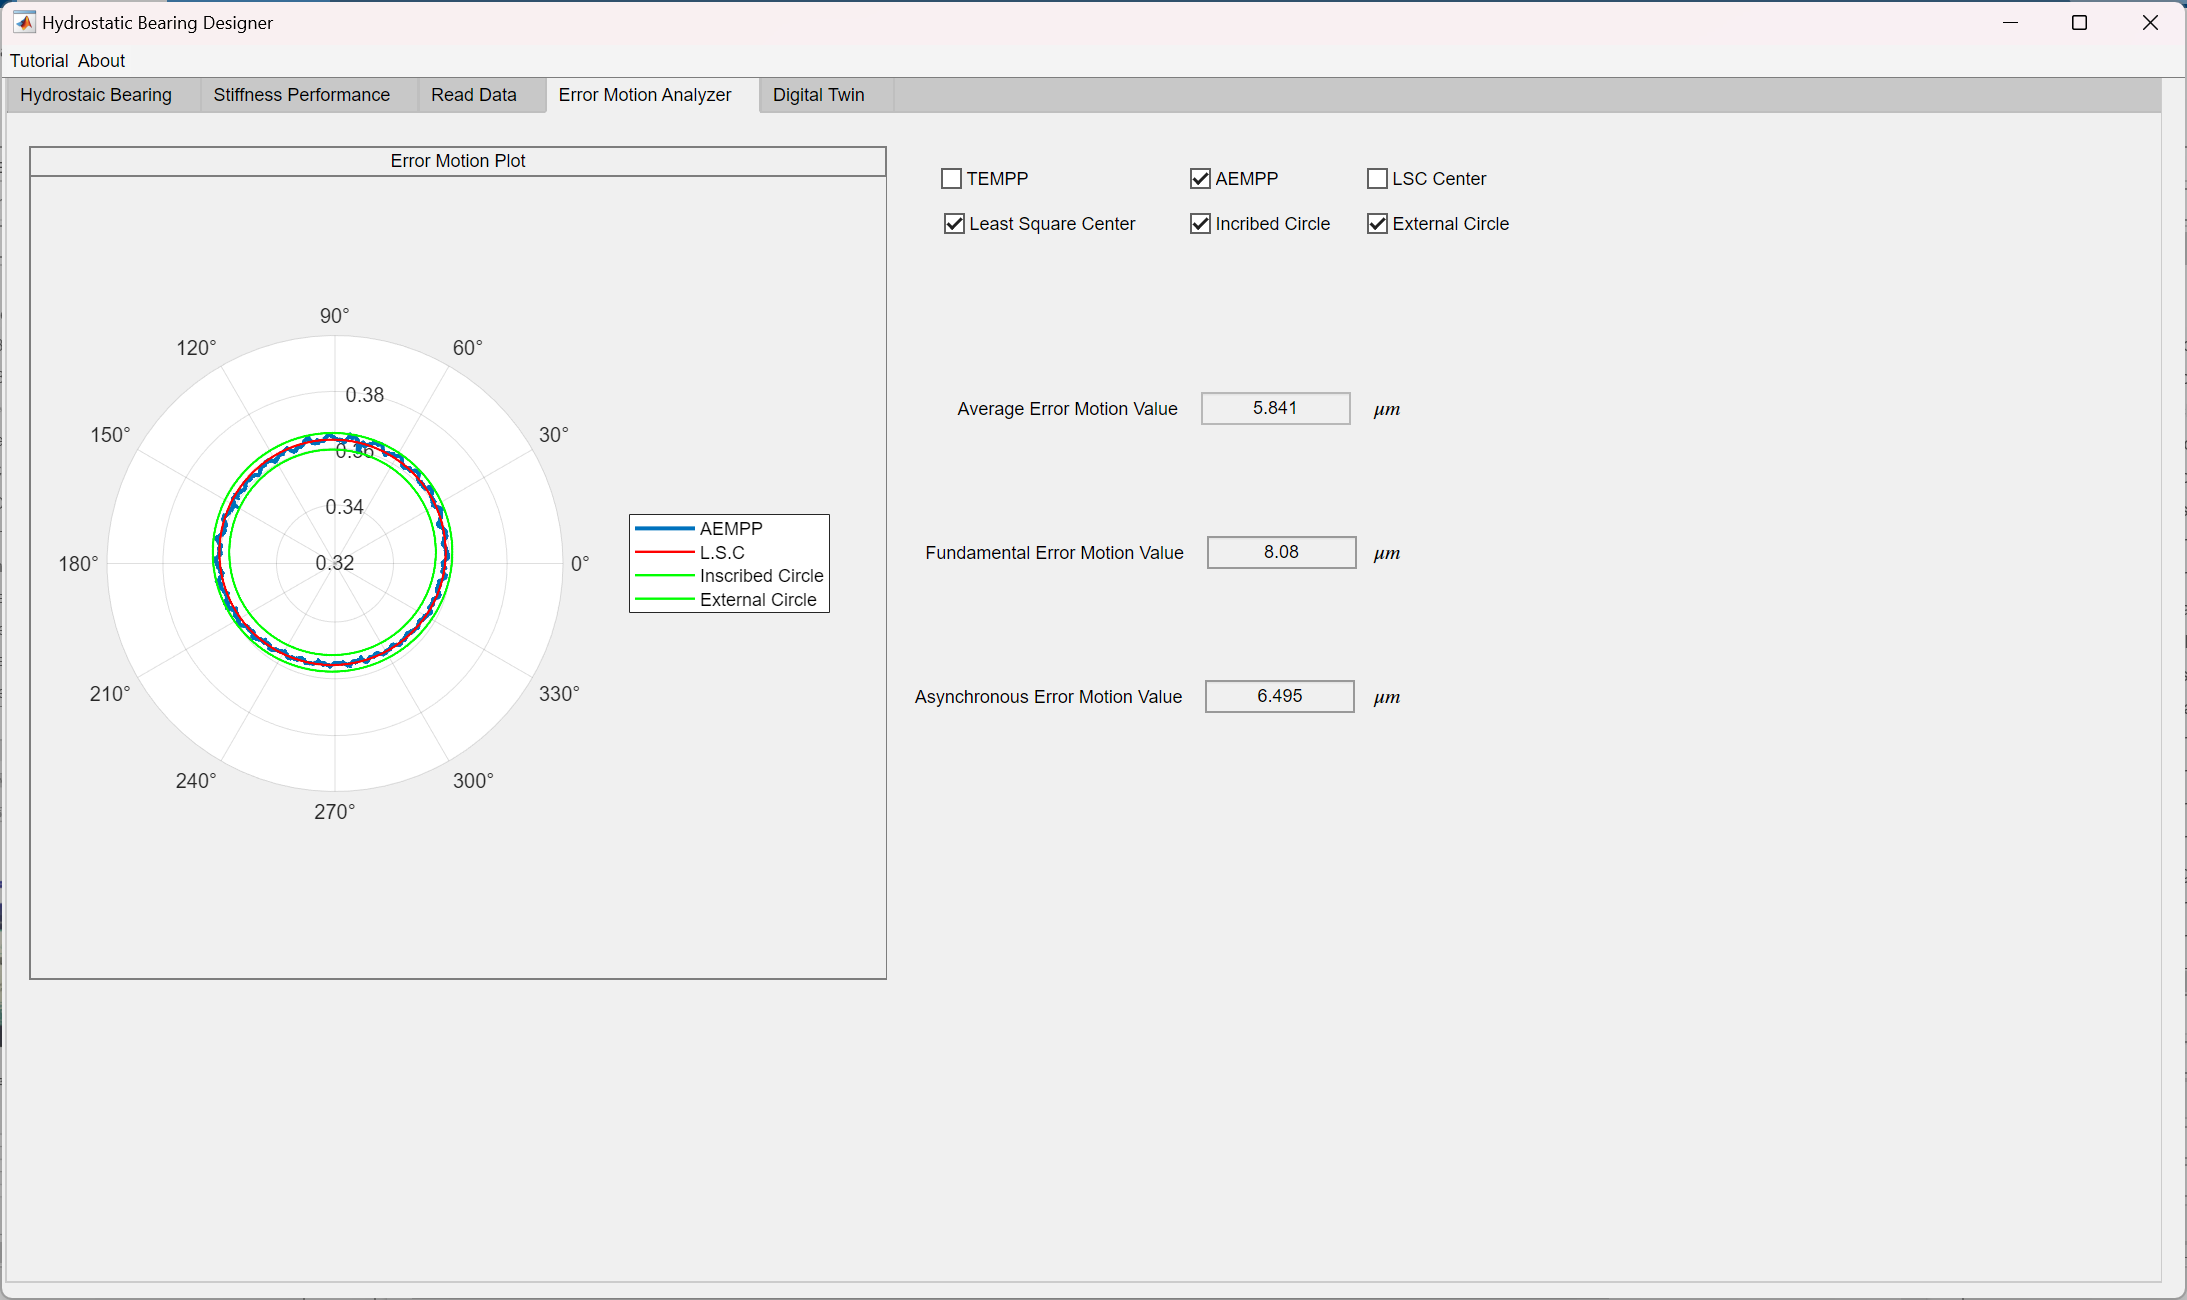Disable the AEMPP checkbox
Image resolution: width=2187 pixels, height=1300 pixels.
[x=1200, y=178]
